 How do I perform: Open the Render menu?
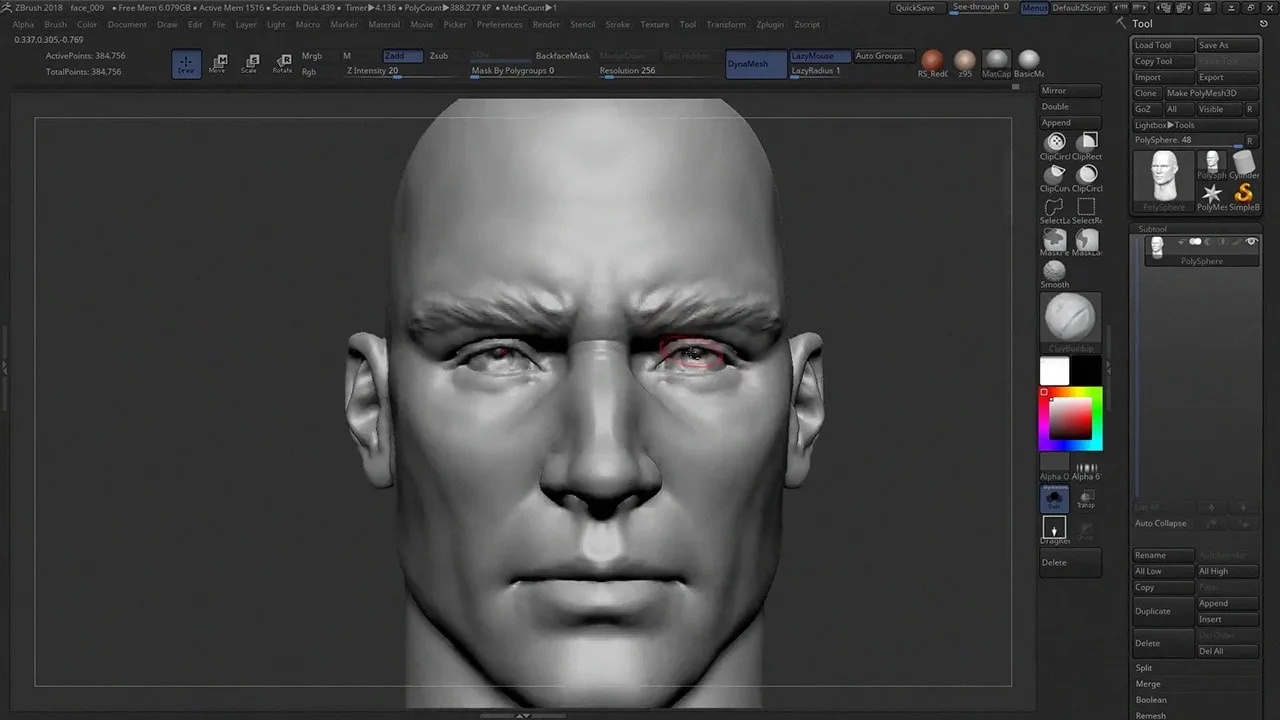point(546,24)
